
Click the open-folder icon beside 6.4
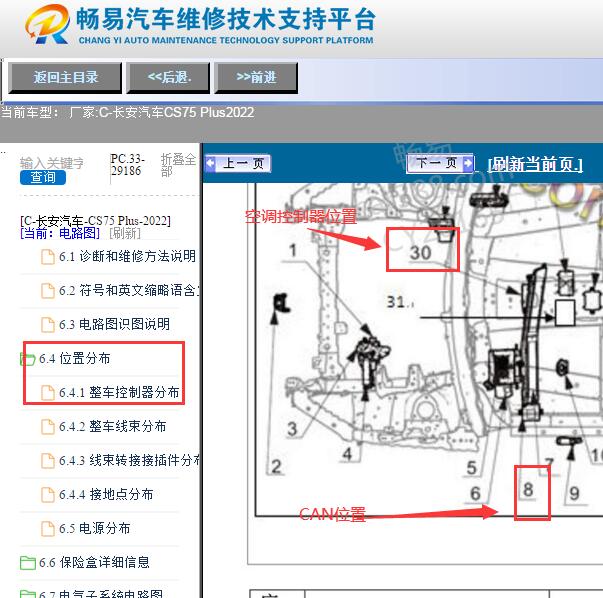point(27,359)
